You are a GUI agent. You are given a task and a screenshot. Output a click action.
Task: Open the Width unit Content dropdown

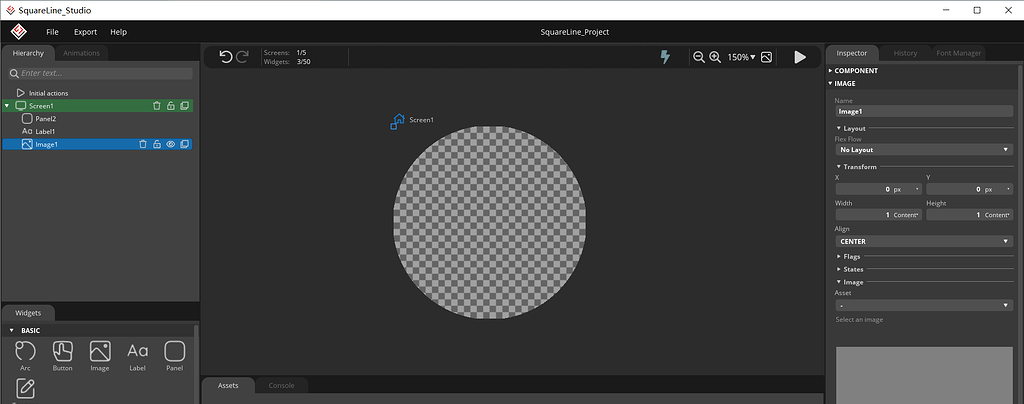[x=907, y=215]
